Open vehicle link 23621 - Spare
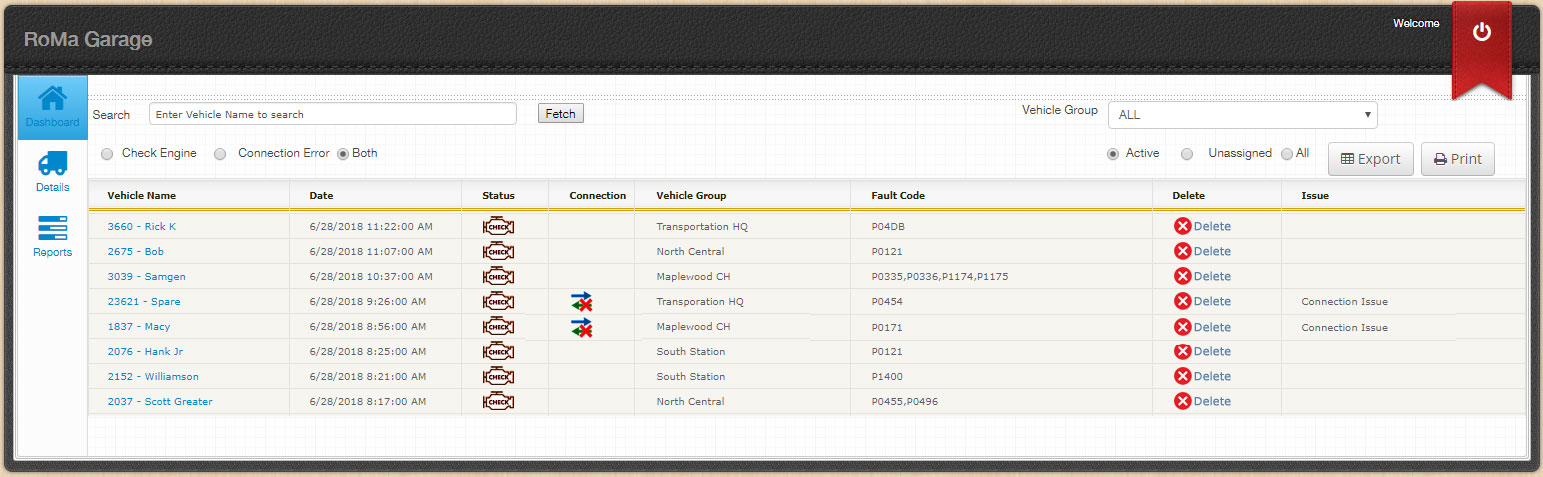The width and height of the screenshot is (1543, 477). [x=144, y=301]
